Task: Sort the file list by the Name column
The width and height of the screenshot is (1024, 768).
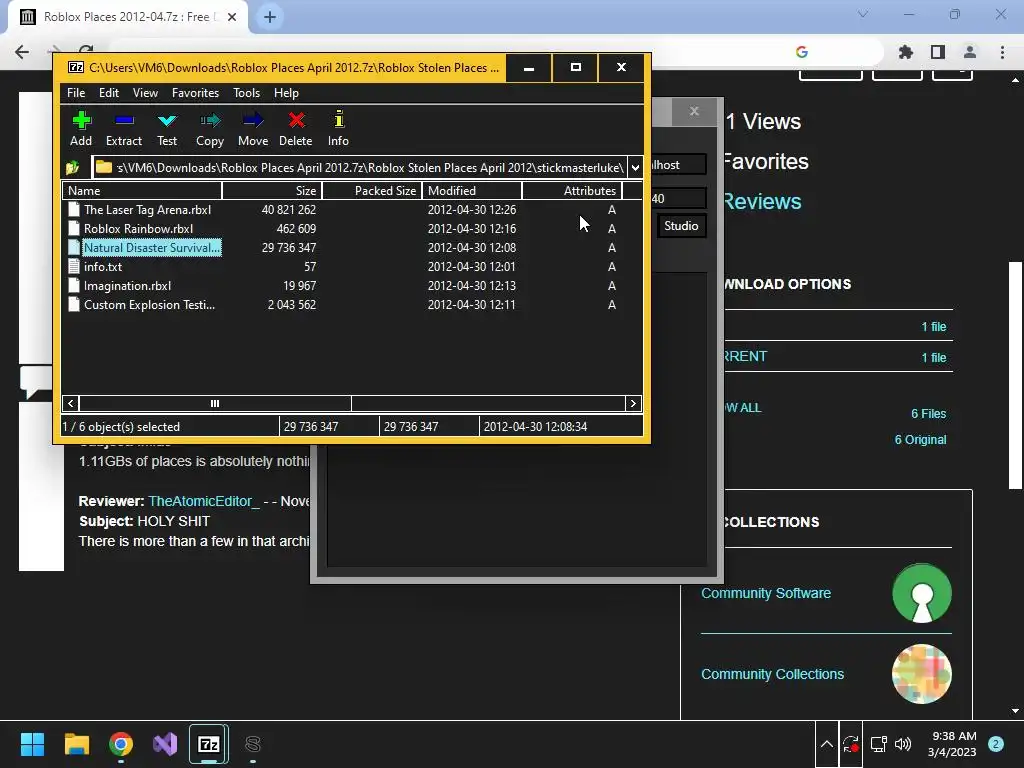Action: 142,191
